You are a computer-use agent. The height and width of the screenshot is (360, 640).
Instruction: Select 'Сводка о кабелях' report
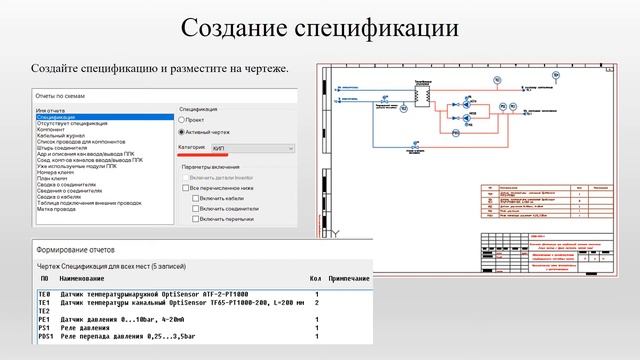59,197
